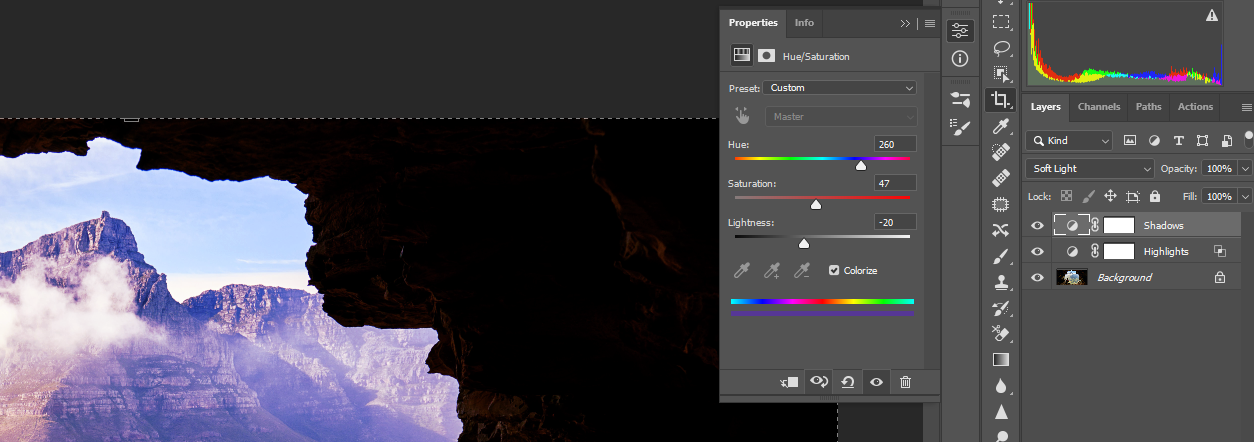Open the Layers panel menu
Image resolution: width=1254 pixels, height=442 pixels.
[x=1246, y=107]
